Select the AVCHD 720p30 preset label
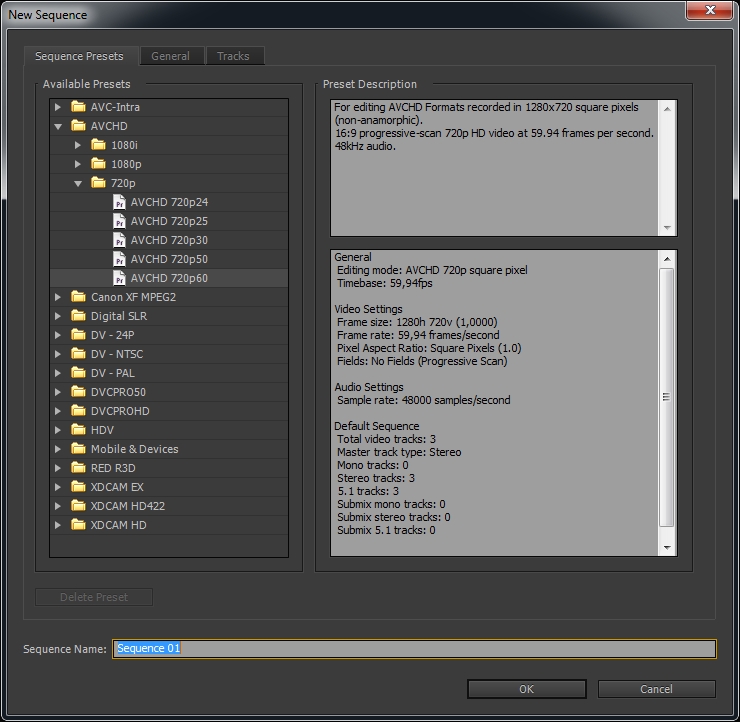This screenshot has width=740, height=722. [169, 240]
